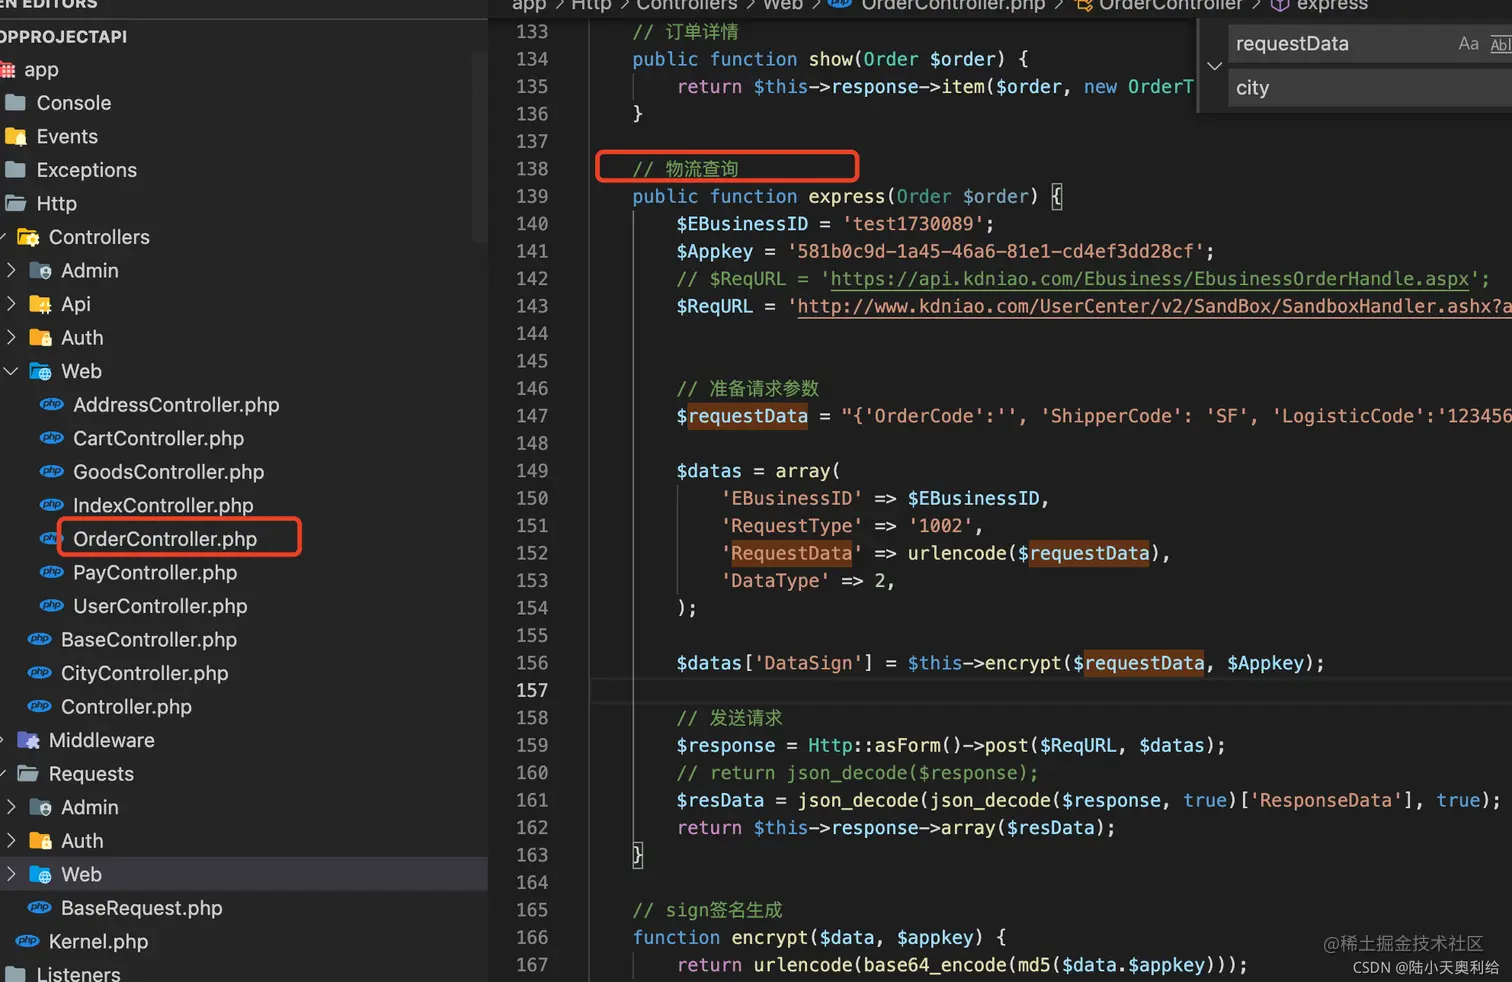Select the PayController.php PHP file icon
The width and height of the screenshot is (1512, 982).
coord(52,573)
